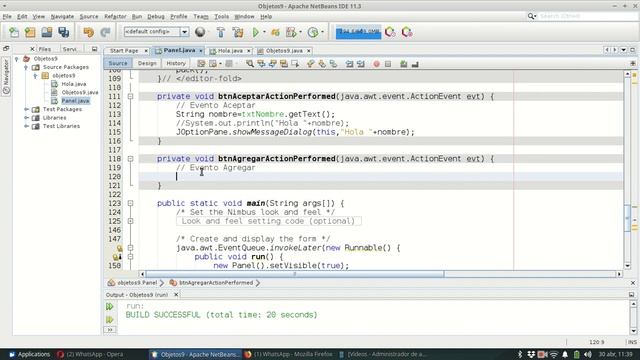This screenshot has height=360, width=640.
Task: Collapse btnAceptarActionPerformed code fold at line 111
Action: point(130,97)
